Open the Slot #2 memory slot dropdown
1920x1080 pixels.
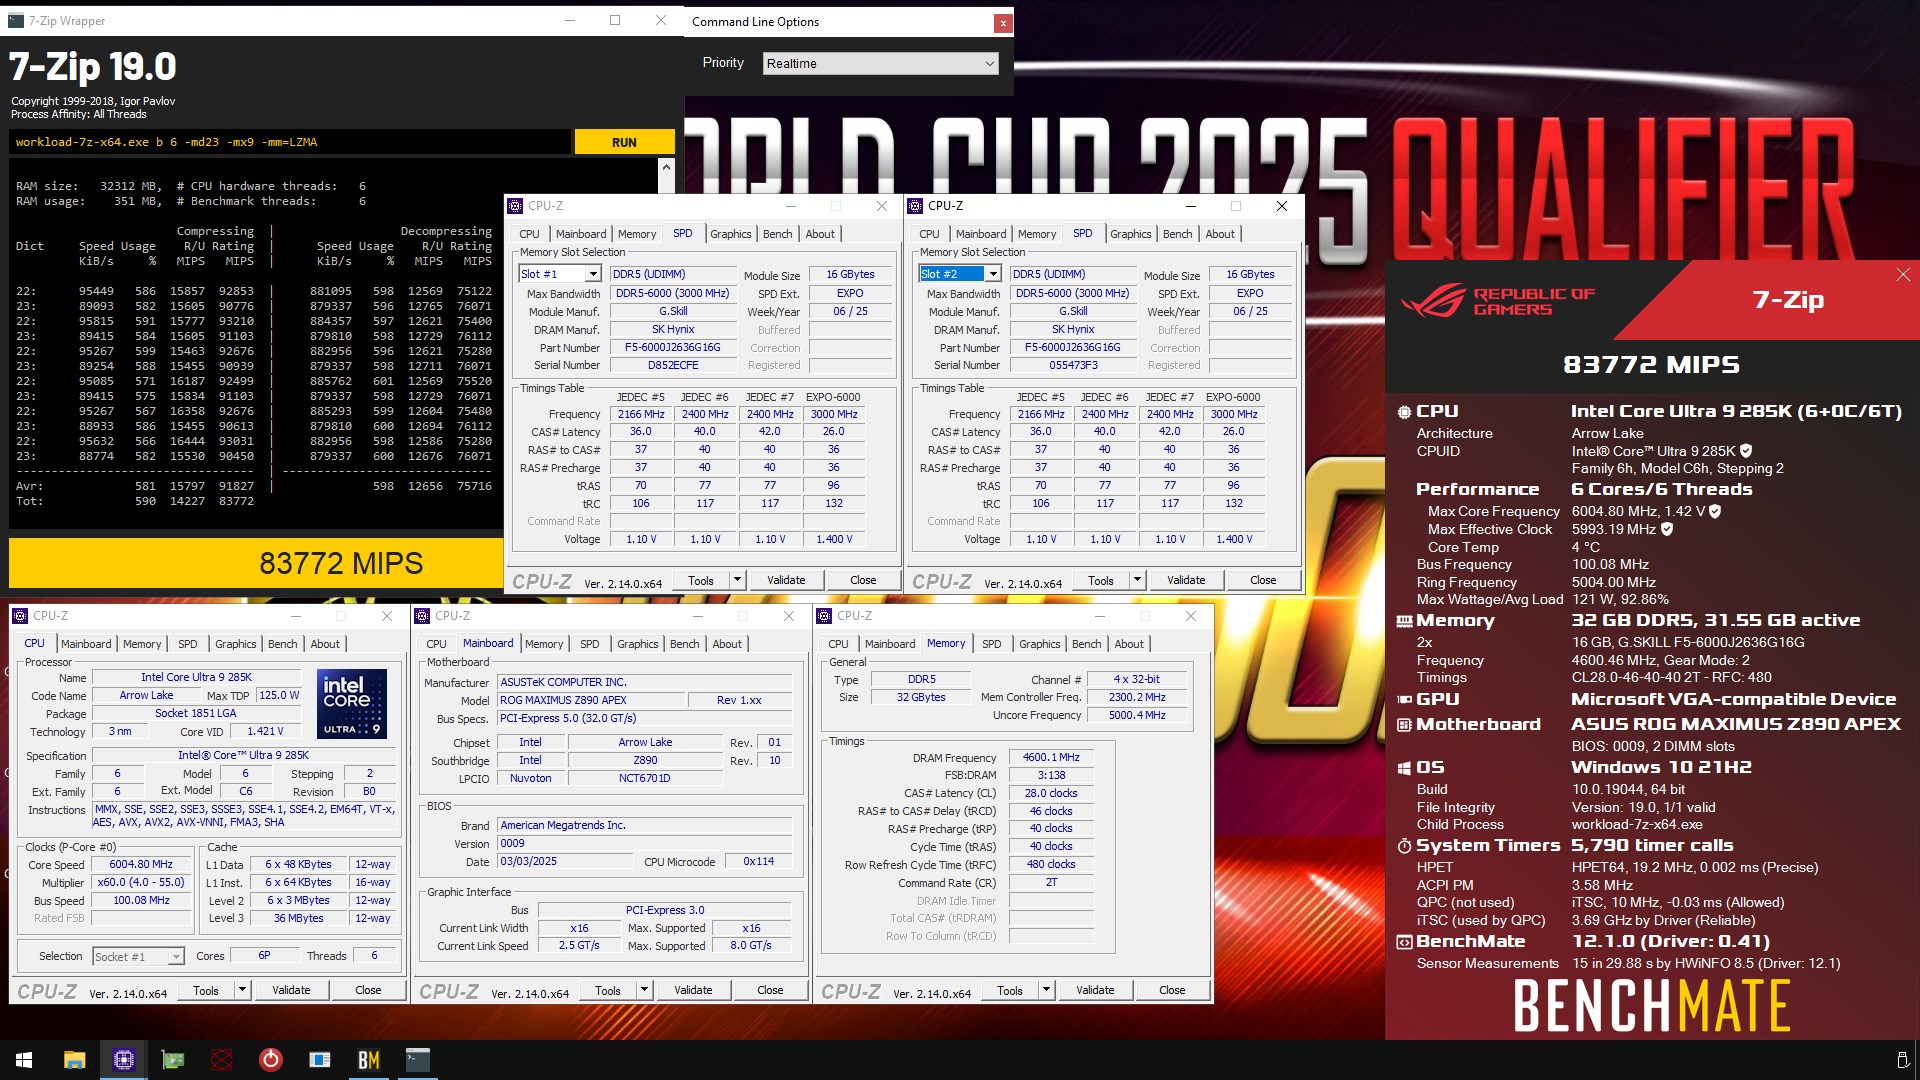point(992,274)
